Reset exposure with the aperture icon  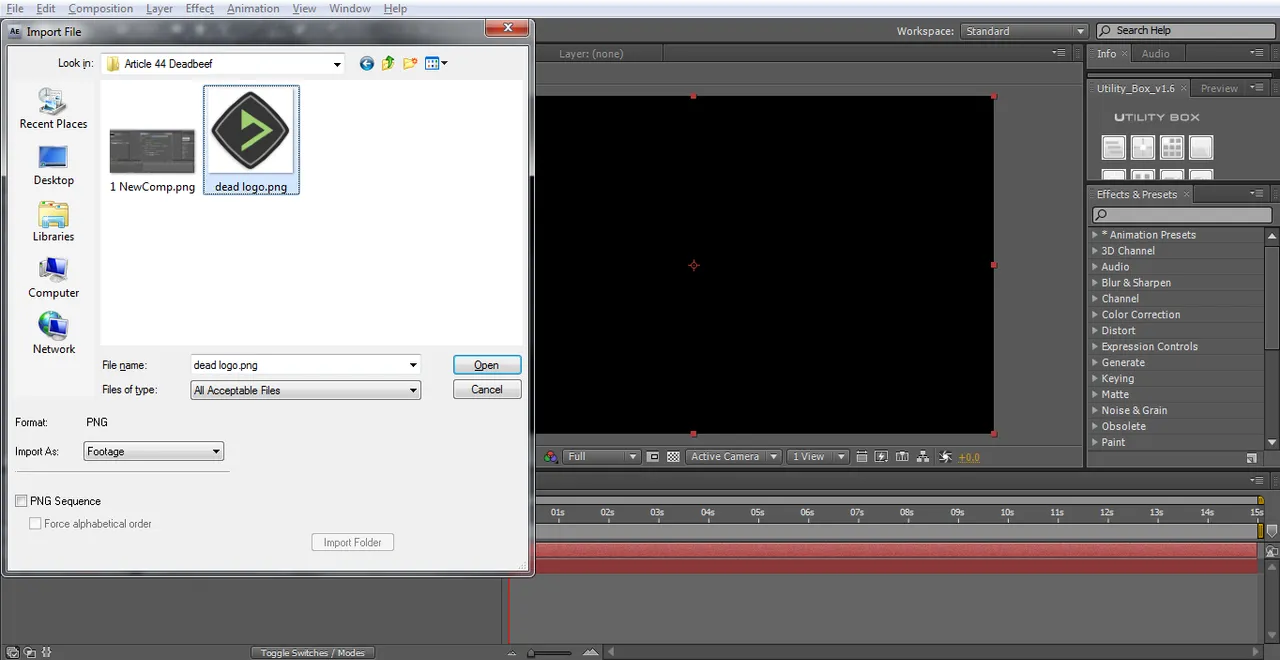click(946, 457)
